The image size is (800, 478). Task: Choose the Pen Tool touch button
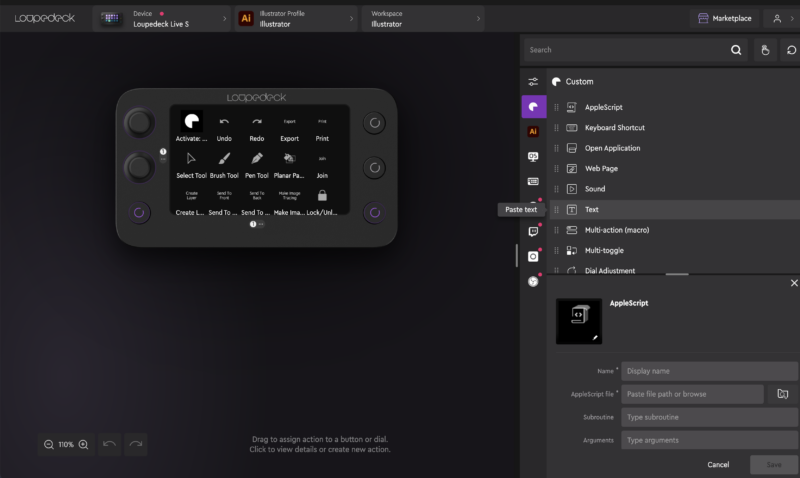[x=257, y=164]
